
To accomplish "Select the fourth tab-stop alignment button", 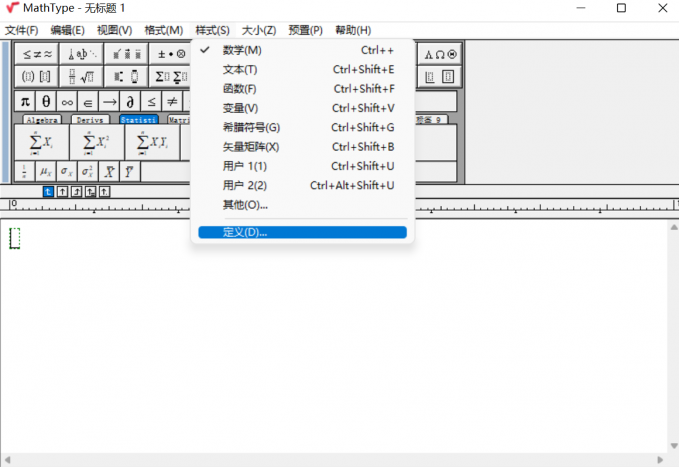I will click(91, 191).
